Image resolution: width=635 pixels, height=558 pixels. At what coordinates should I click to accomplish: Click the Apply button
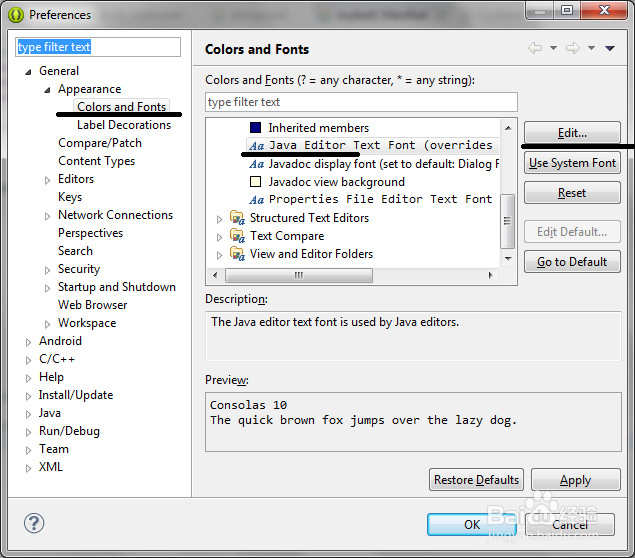tap(575, 479)
